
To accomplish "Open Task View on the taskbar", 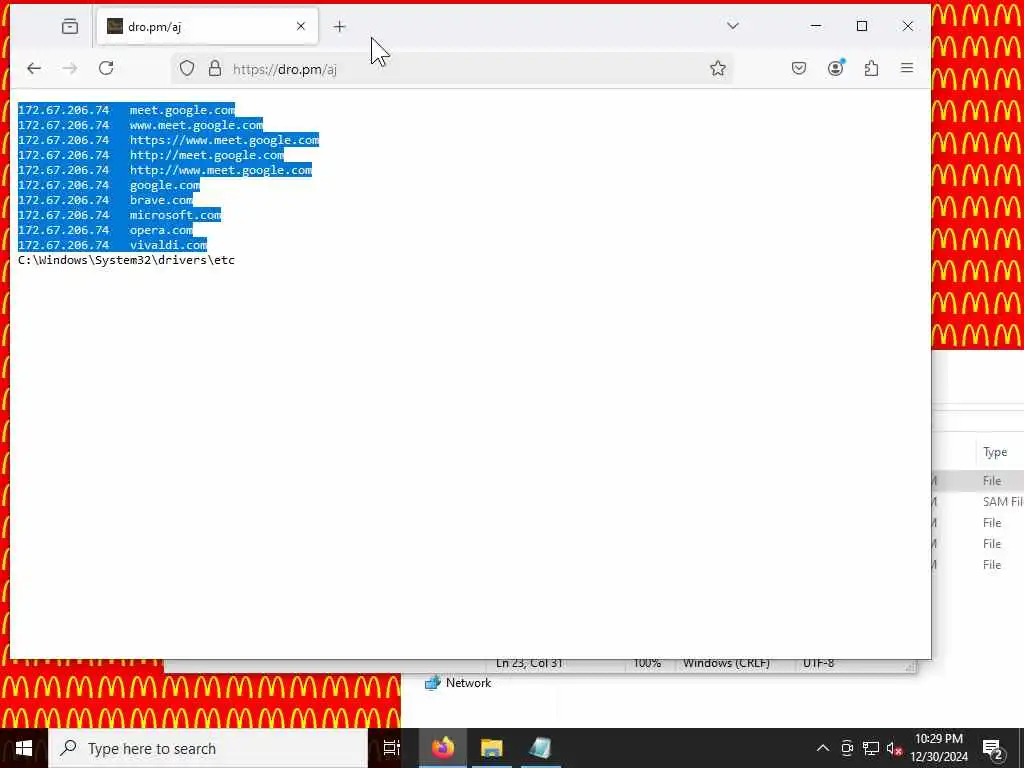I will point(392,748).
